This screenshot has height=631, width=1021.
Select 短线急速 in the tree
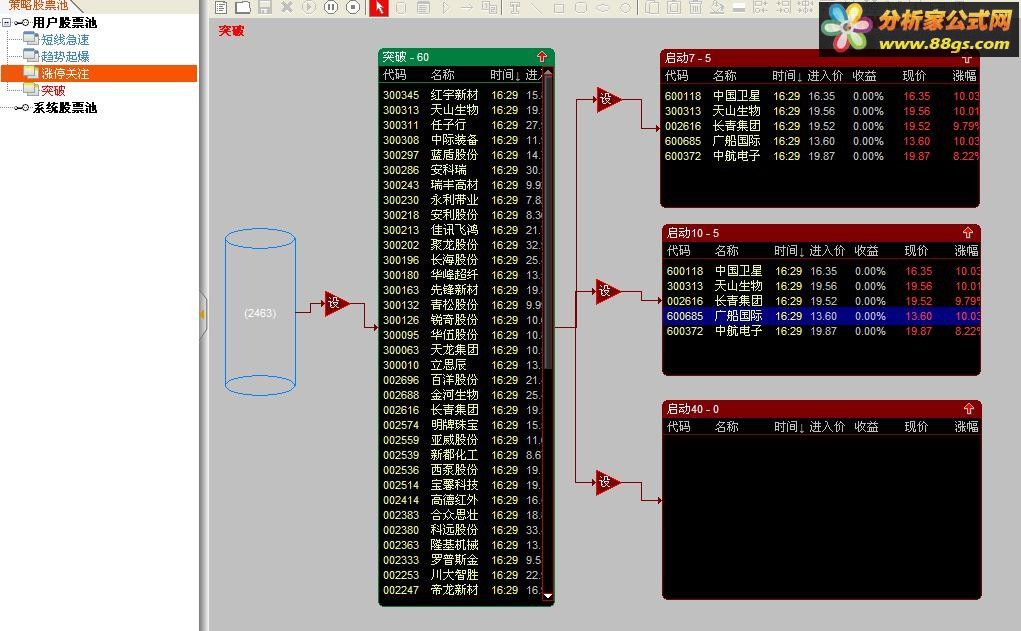64,39
